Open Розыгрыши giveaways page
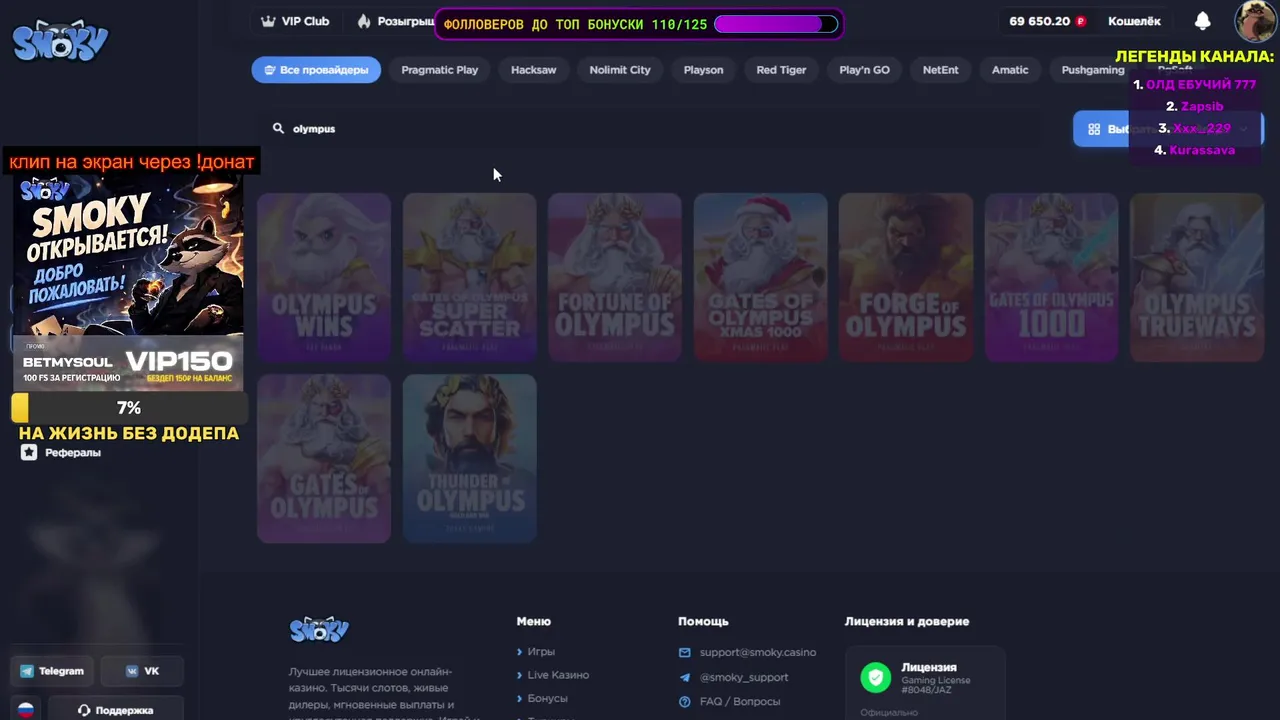 point(396,21)
